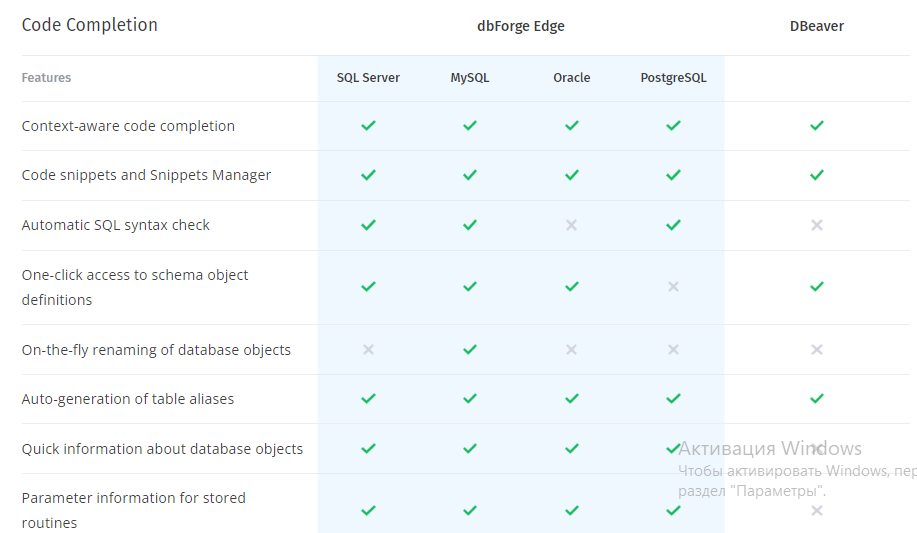Screen dimensions: 917x533
Task: Select the dbForge Edge column header
Action: point(520,26)
